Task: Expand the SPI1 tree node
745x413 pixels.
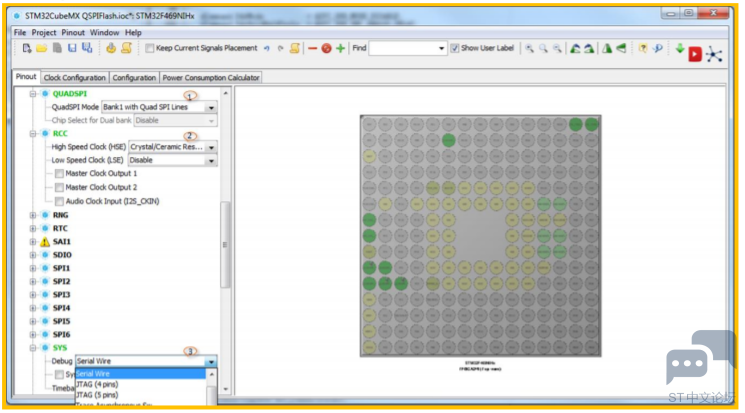Action: (x=33, y=268)
